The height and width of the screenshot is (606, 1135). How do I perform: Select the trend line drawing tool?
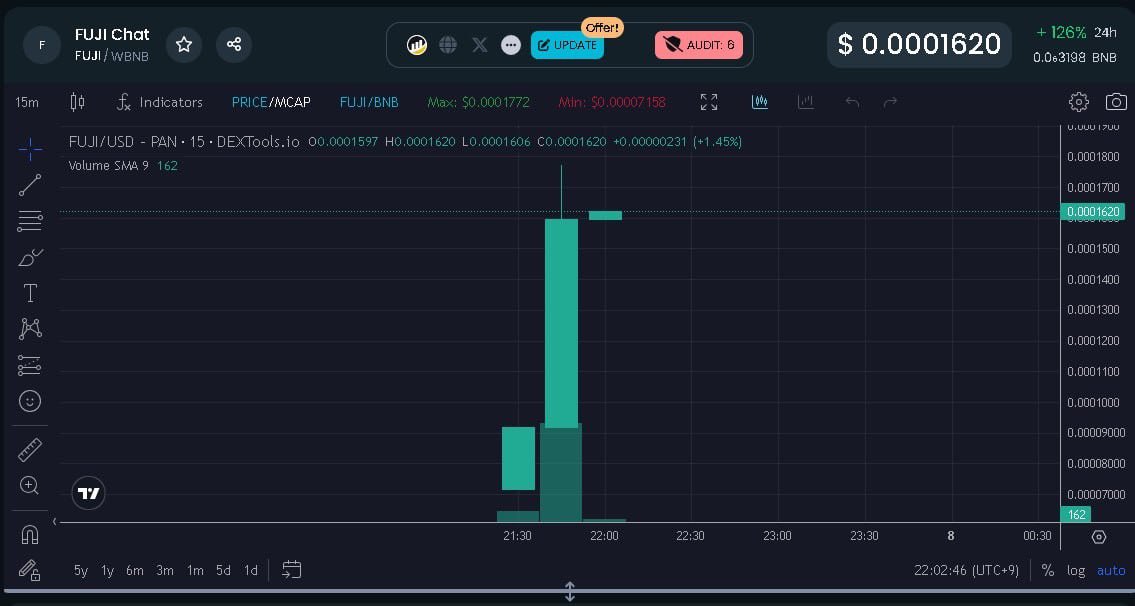point(30,185)
